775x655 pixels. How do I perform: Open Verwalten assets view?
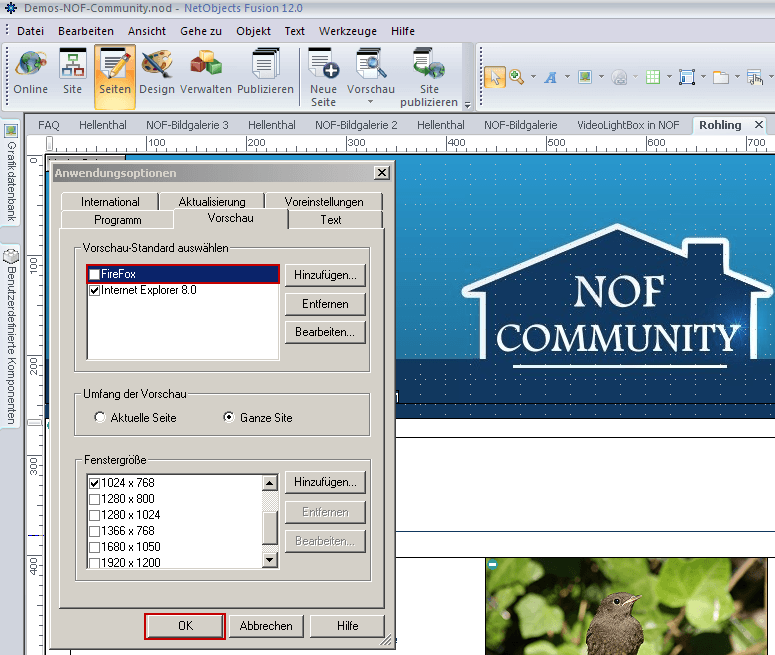tap(206, 72)
